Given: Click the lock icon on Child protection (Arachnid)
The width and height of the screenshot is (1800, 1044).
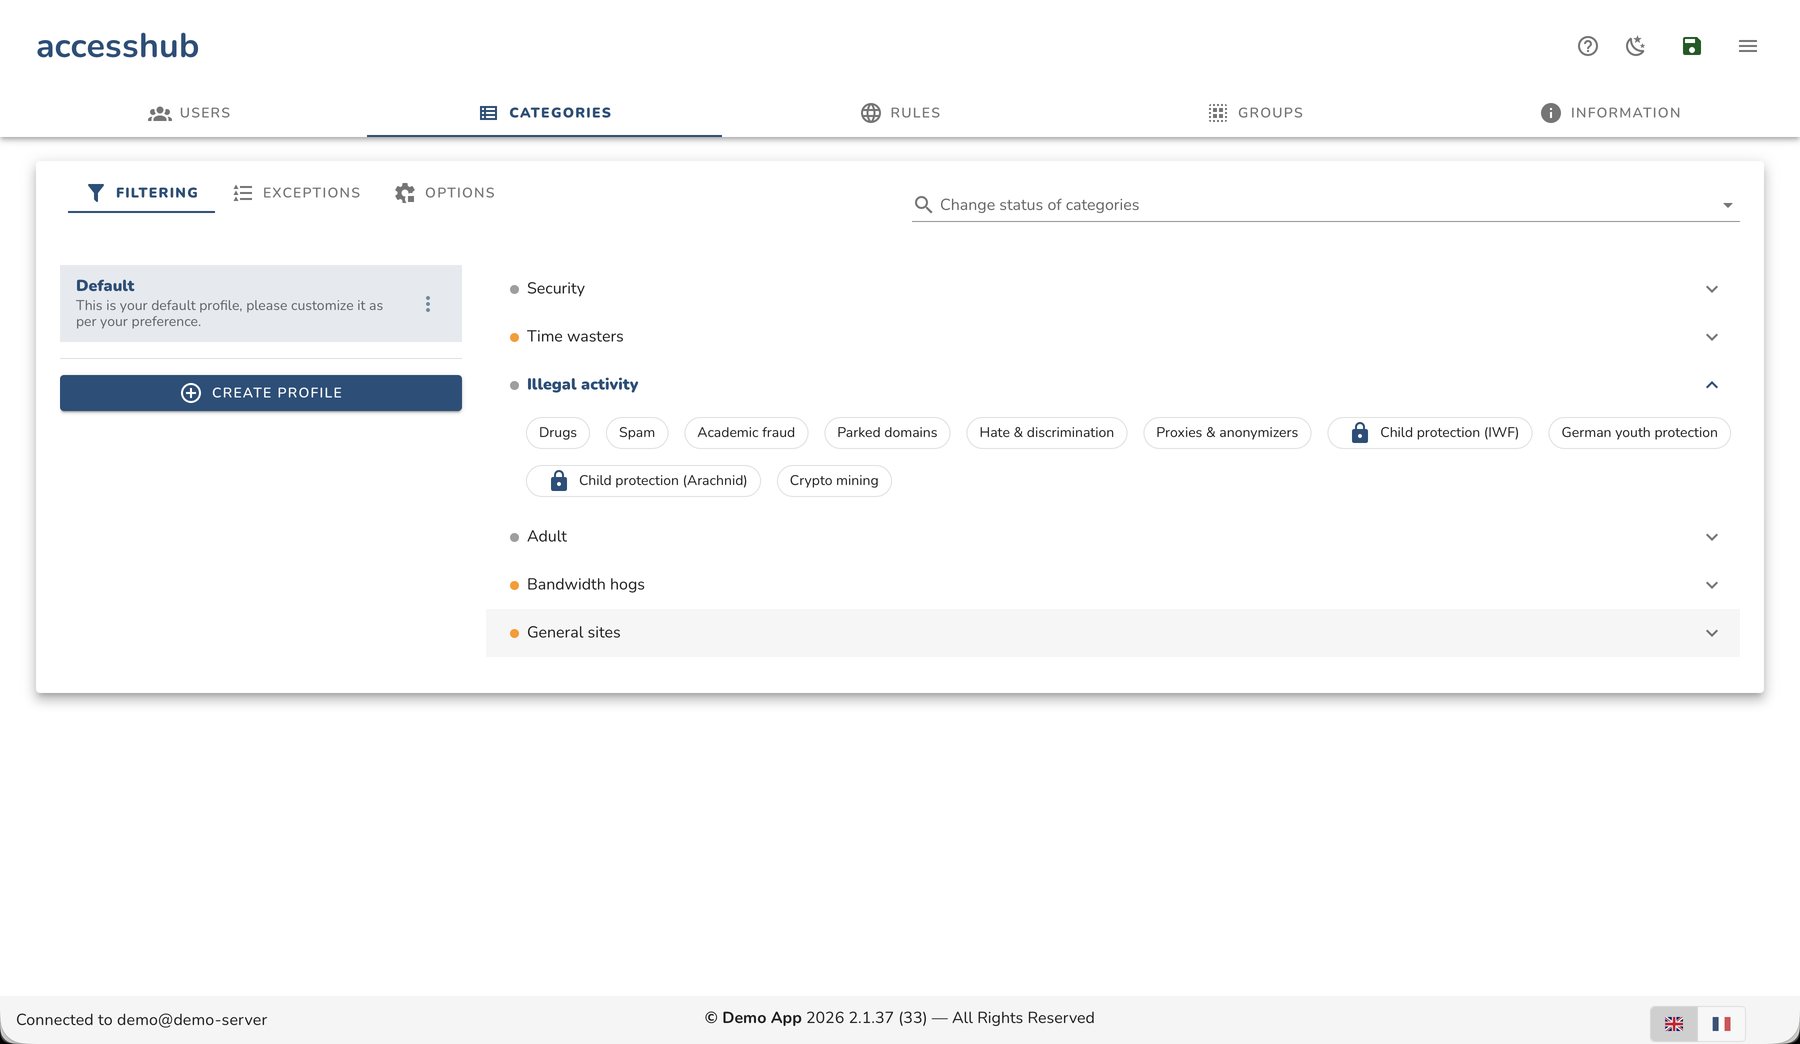Looking at the screenshot, I should point(559,481).
